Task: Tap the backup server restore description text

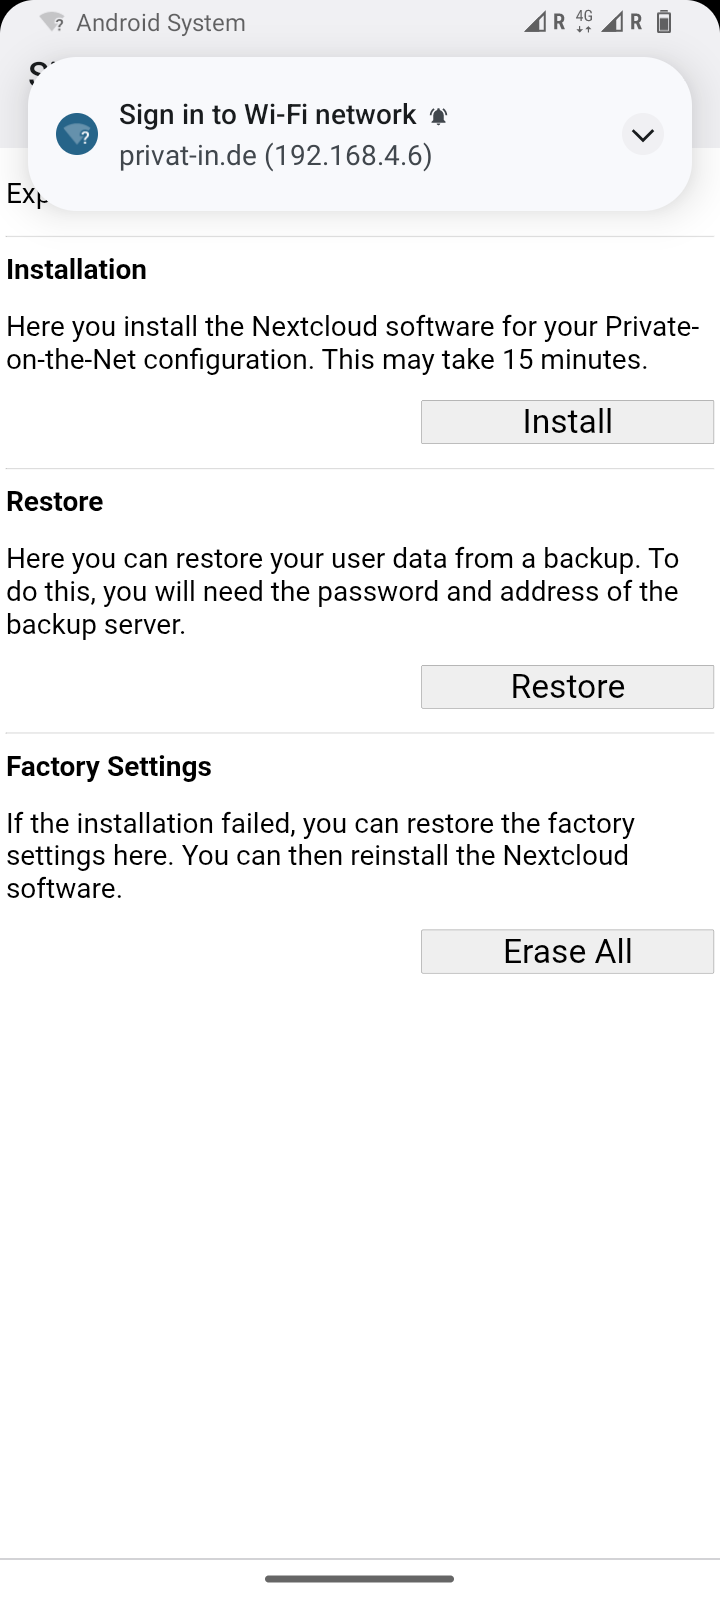Action: point(342,591)
